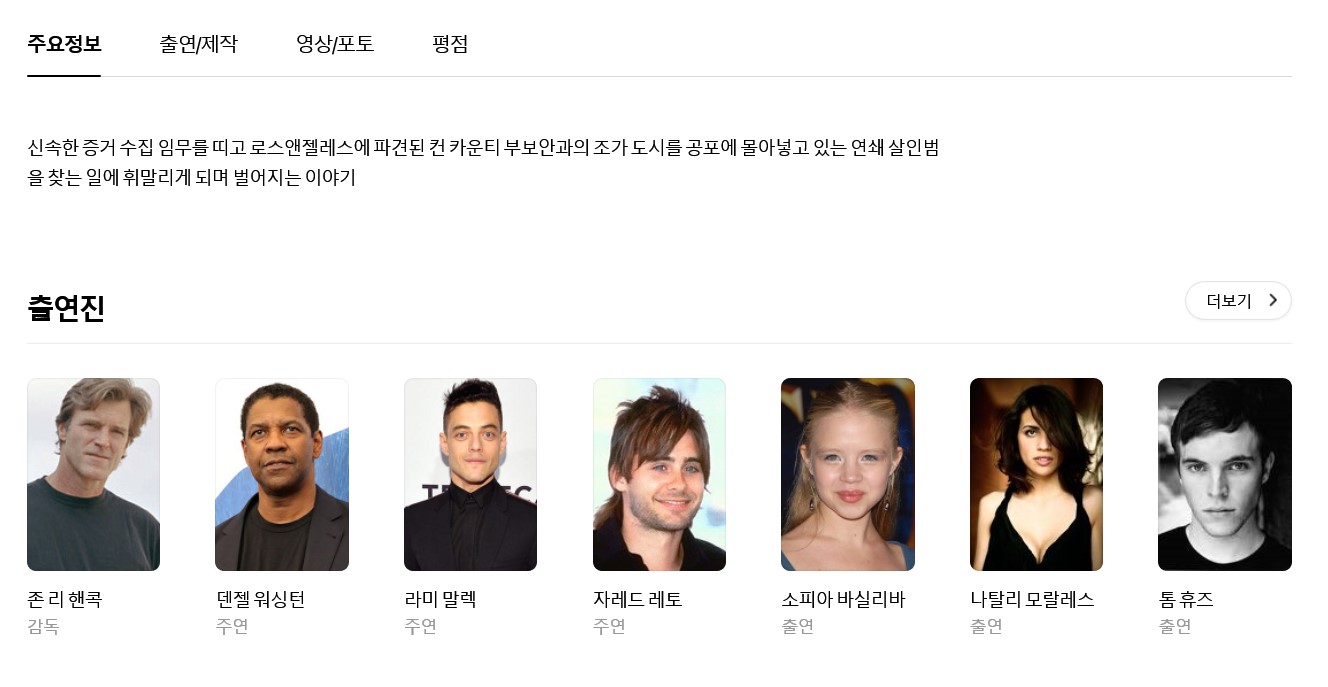Click 자레드 레토's portrait image

tap(659, 474)
